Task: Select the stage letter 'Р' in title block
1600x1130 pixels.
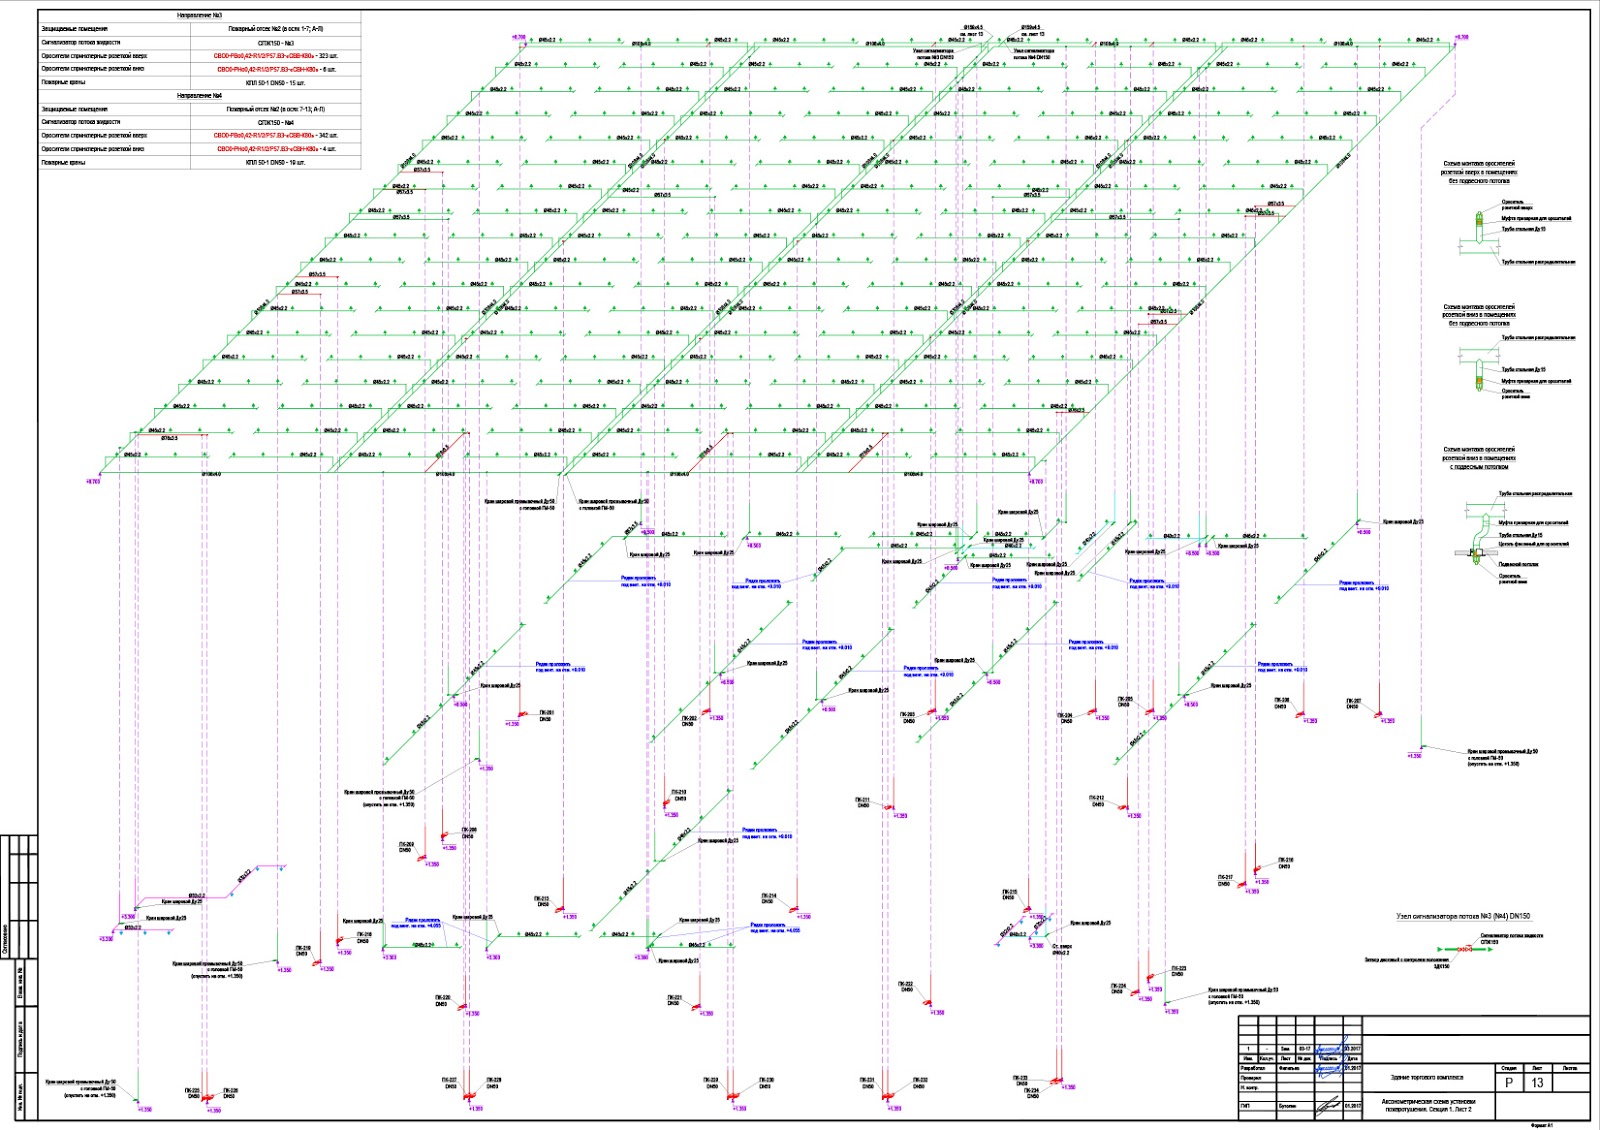Action: (x=1509, y=1082)
